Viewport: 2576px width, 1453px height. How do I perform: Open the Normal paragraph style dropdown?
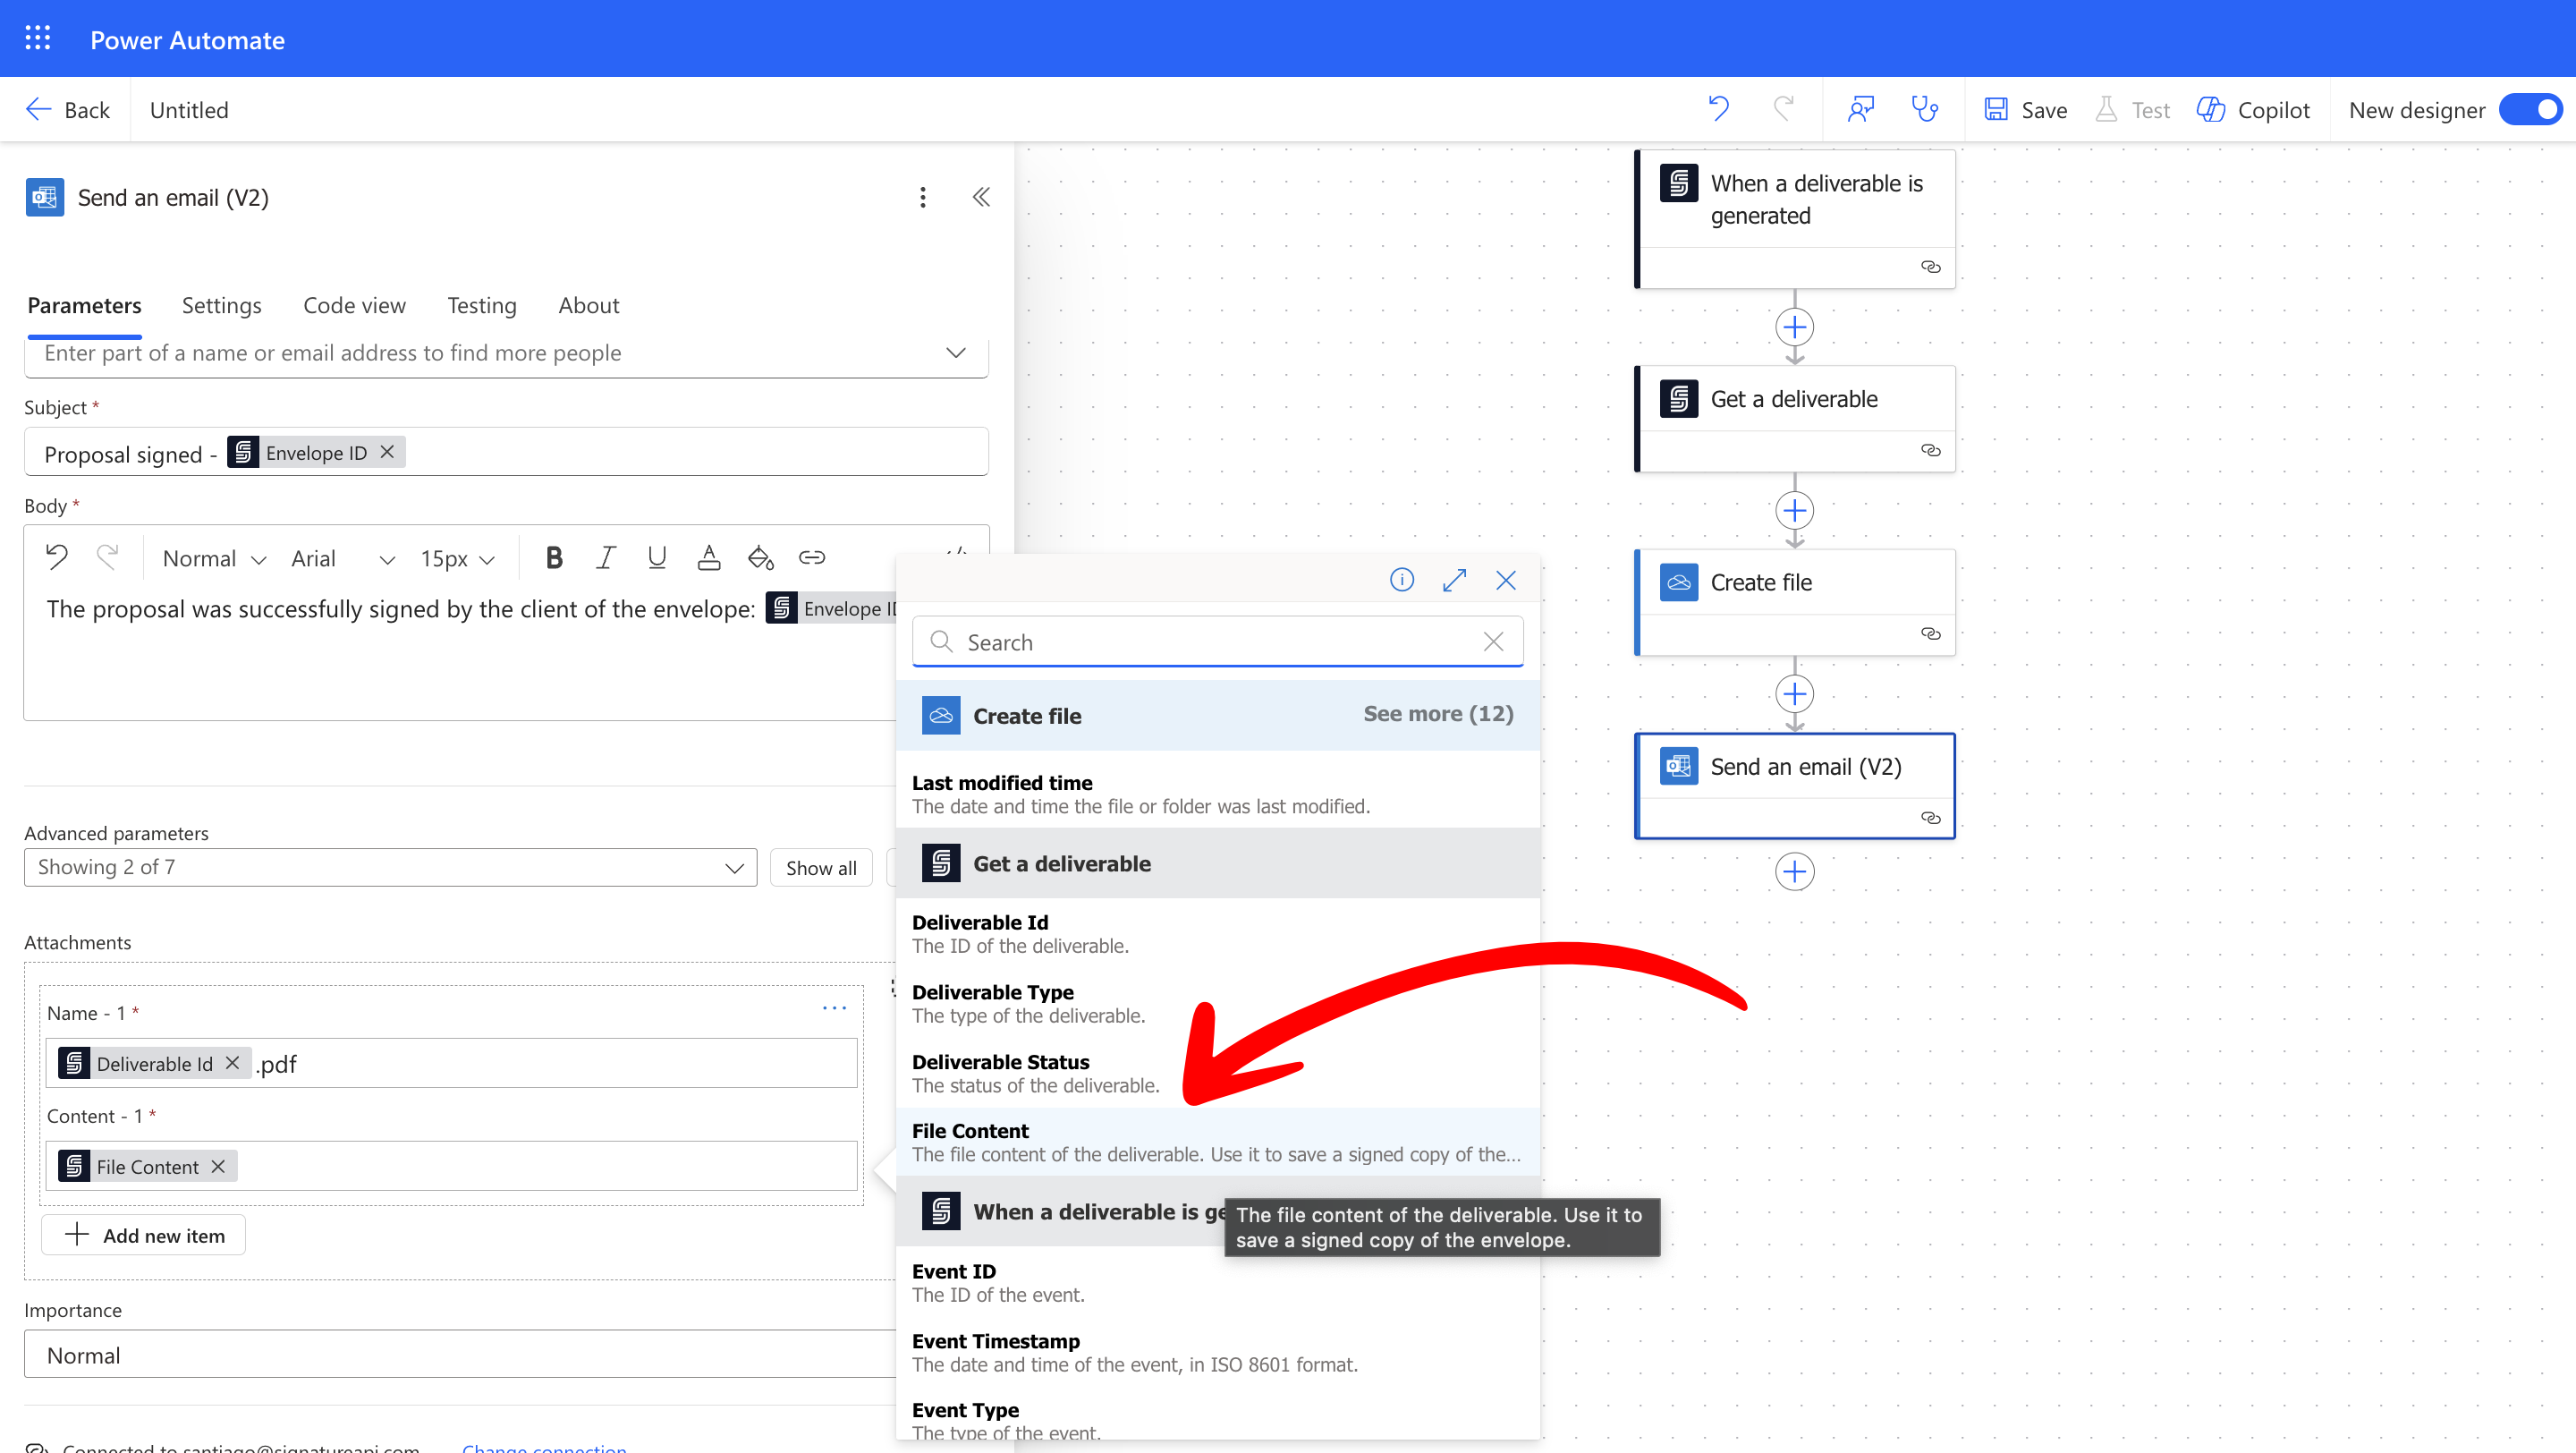tap(214, 558)
